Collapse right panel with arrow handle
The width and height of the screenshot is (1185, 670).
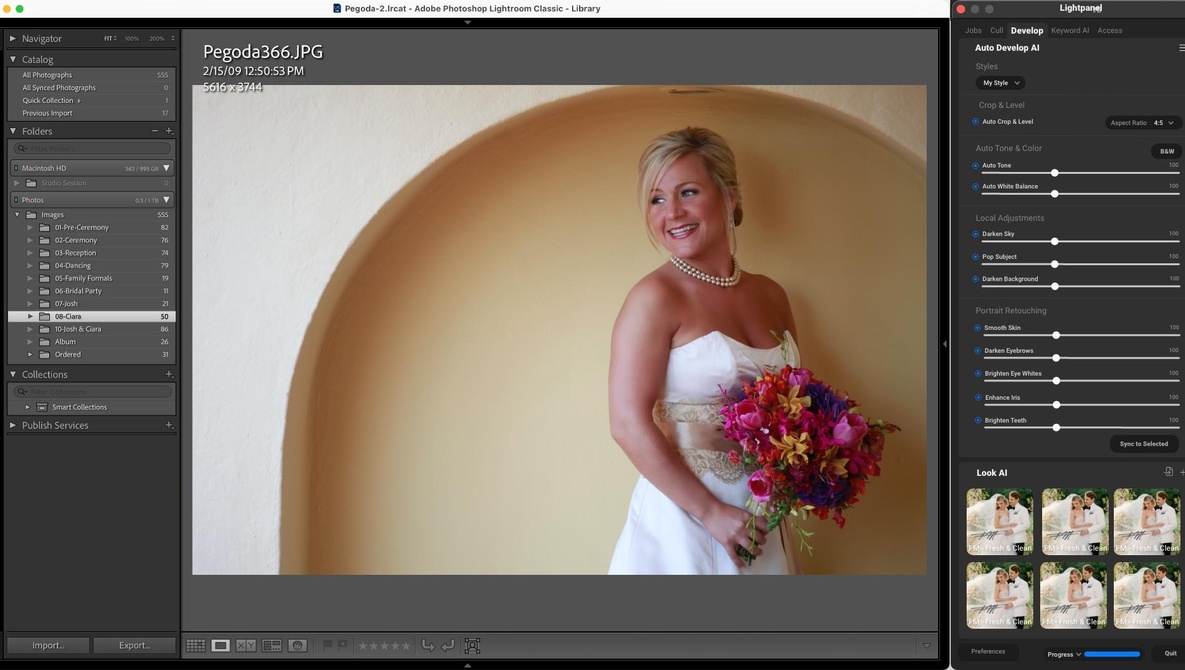point(945,344)
